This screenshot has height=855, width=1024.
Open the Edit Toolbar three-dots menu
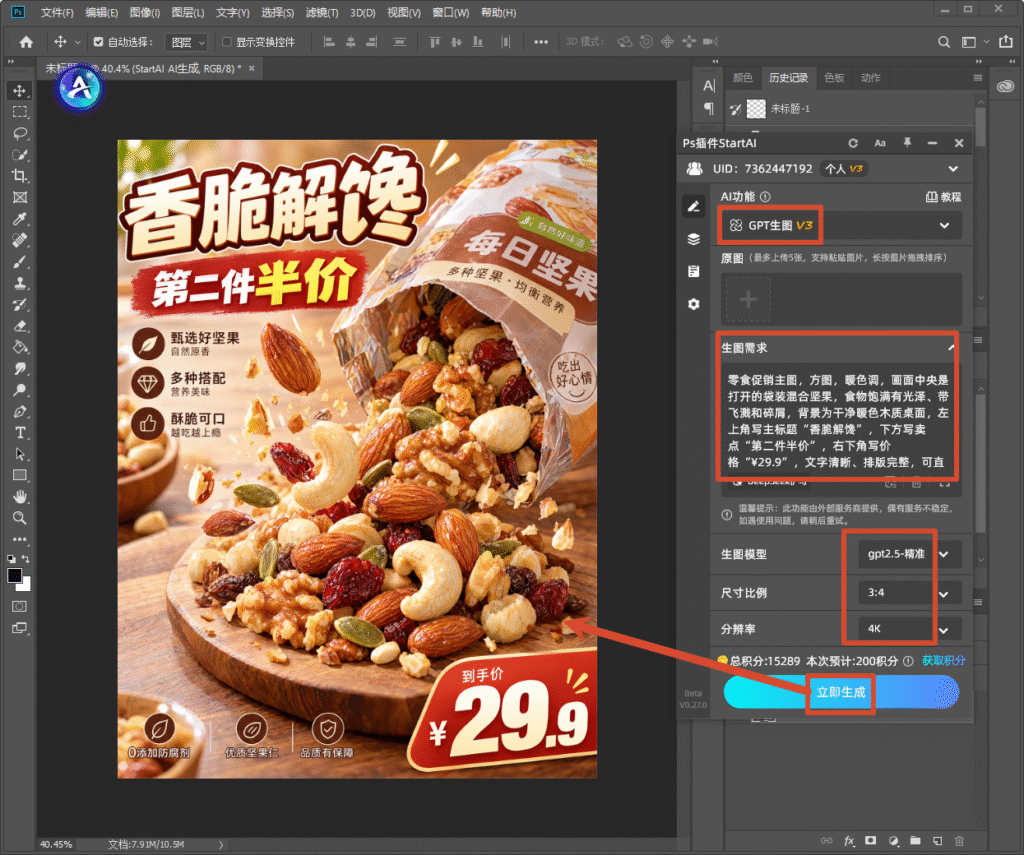click(20, 539)
